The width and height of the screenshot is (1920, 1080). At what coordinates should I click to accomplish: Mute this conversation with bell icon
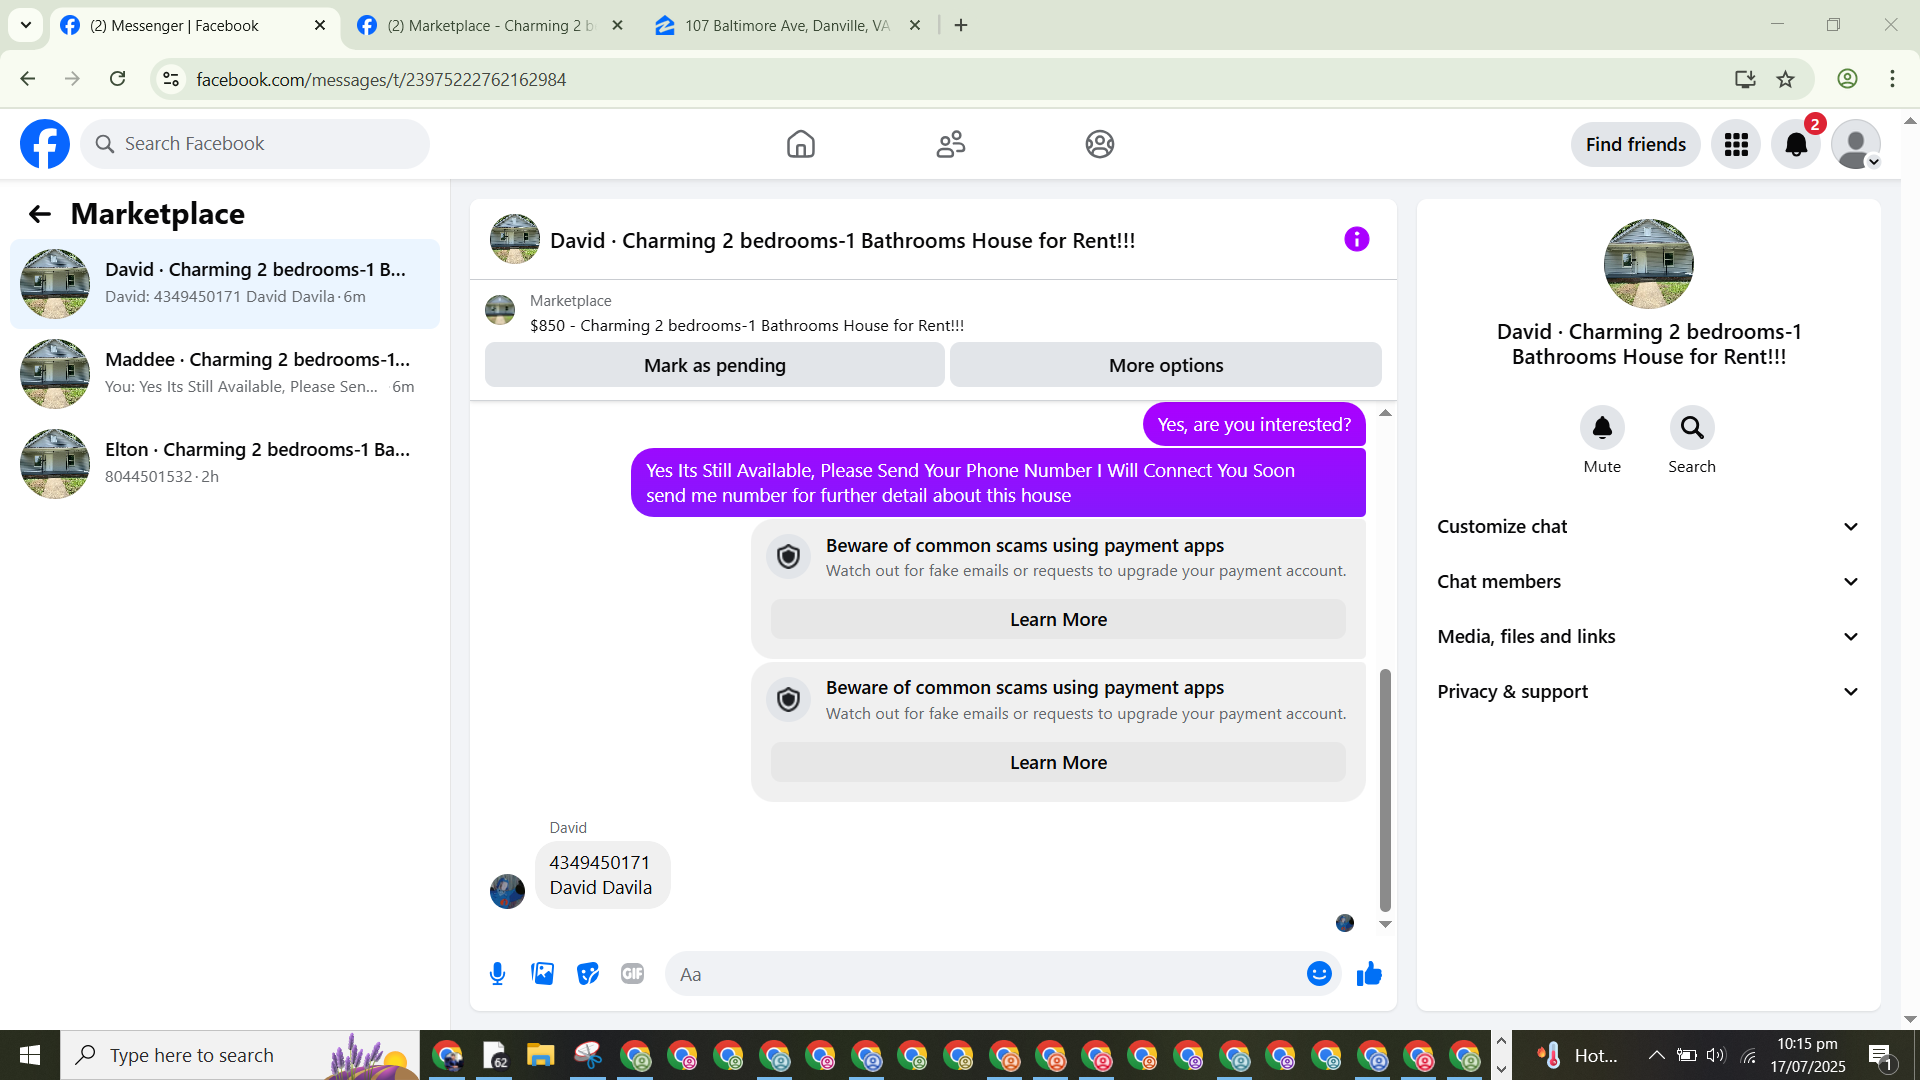pos(1602,428)
